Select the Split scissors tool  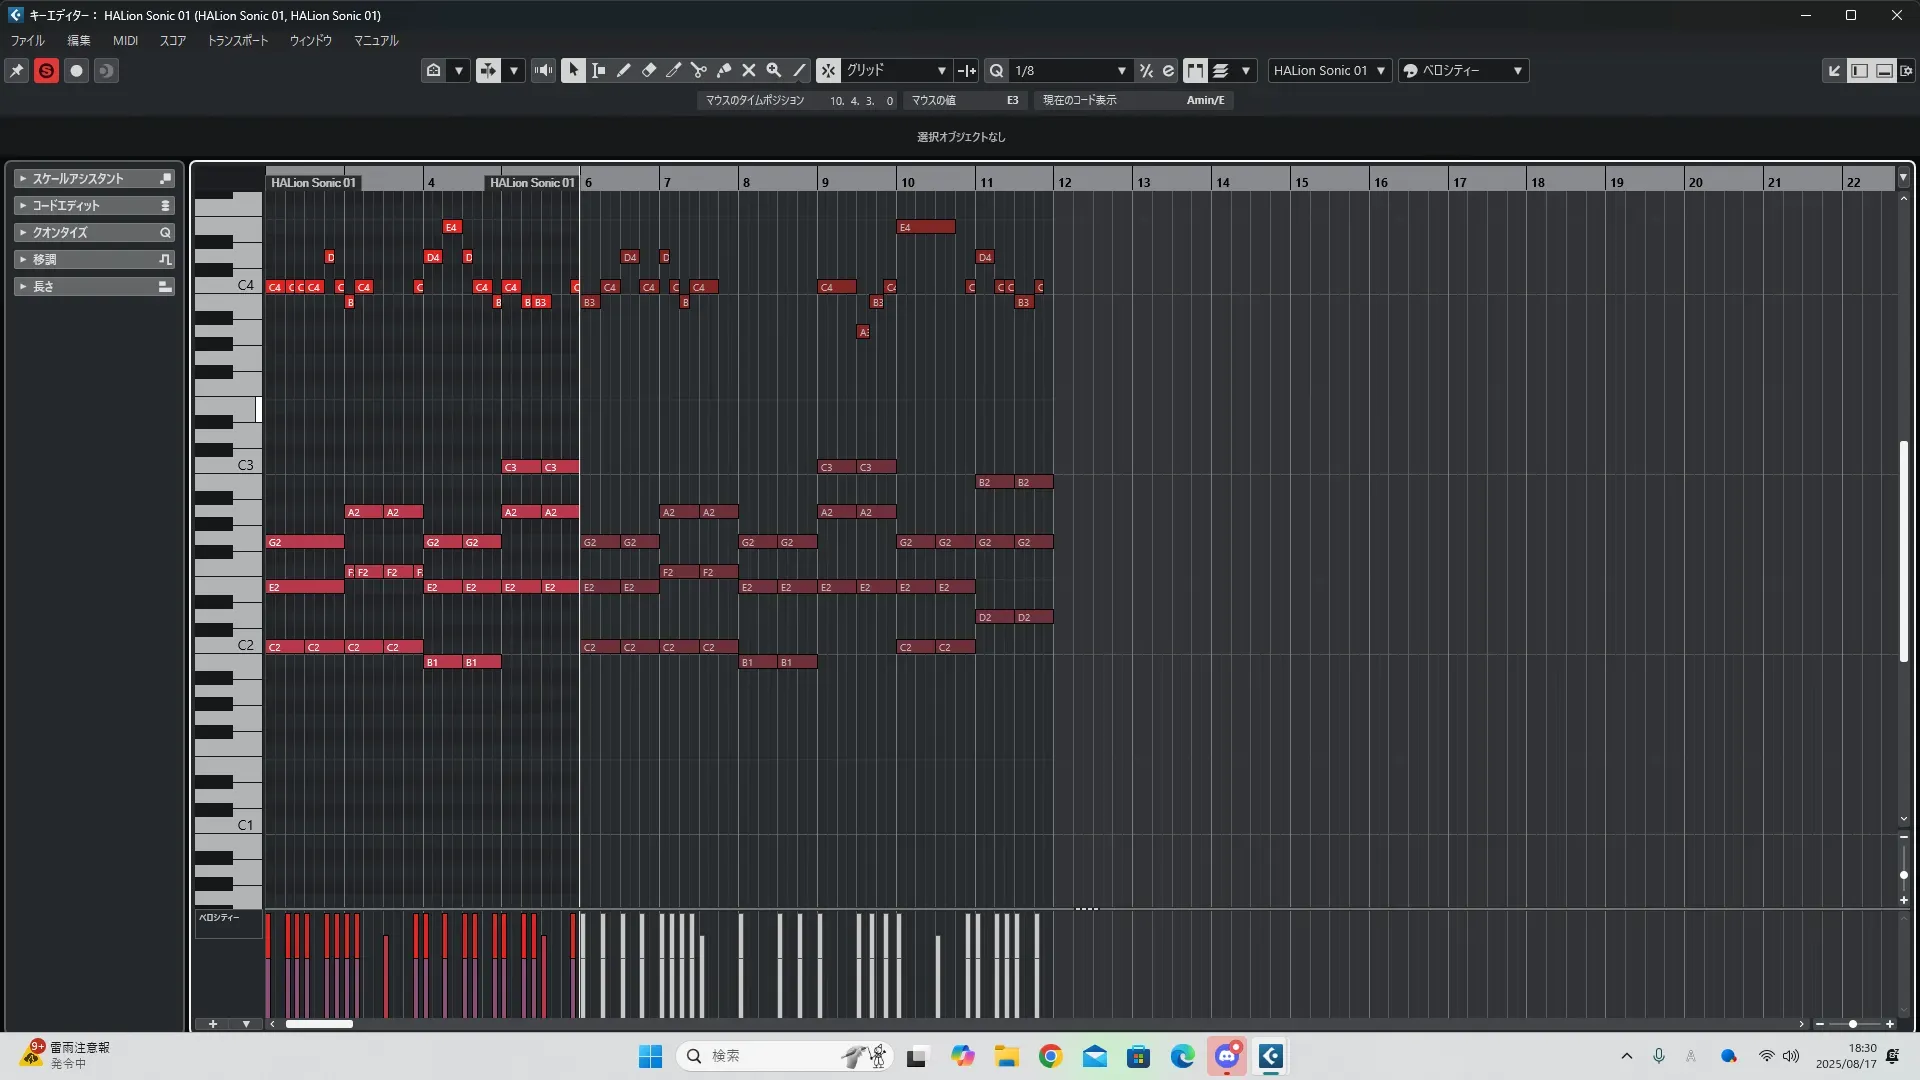698,70
